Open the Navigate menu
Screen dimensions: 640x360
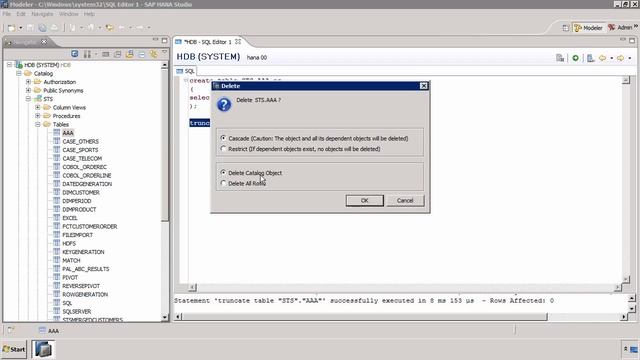tap(42, 14)
